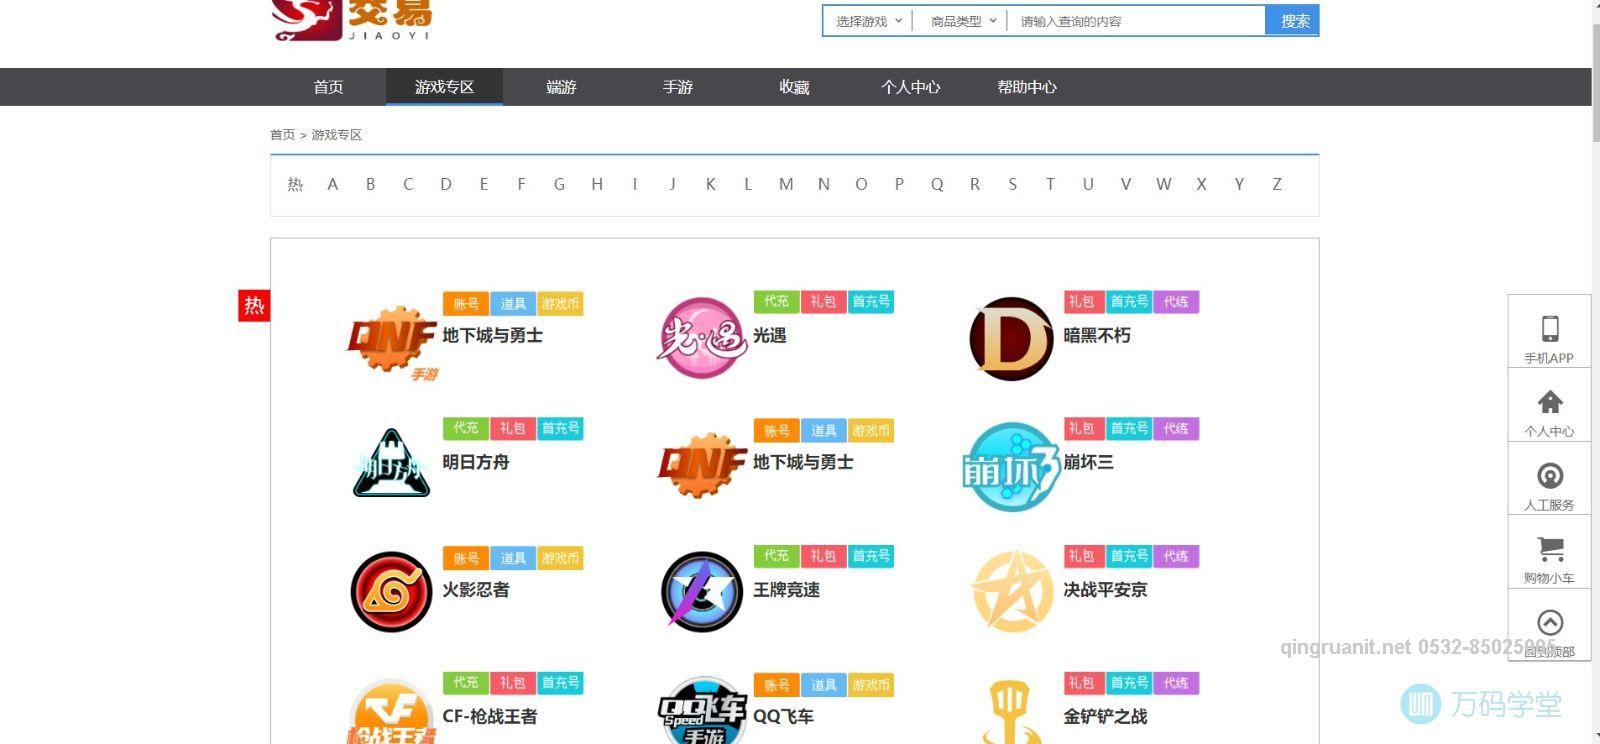Click the 明日方舟 game logo

click(392, 463)
